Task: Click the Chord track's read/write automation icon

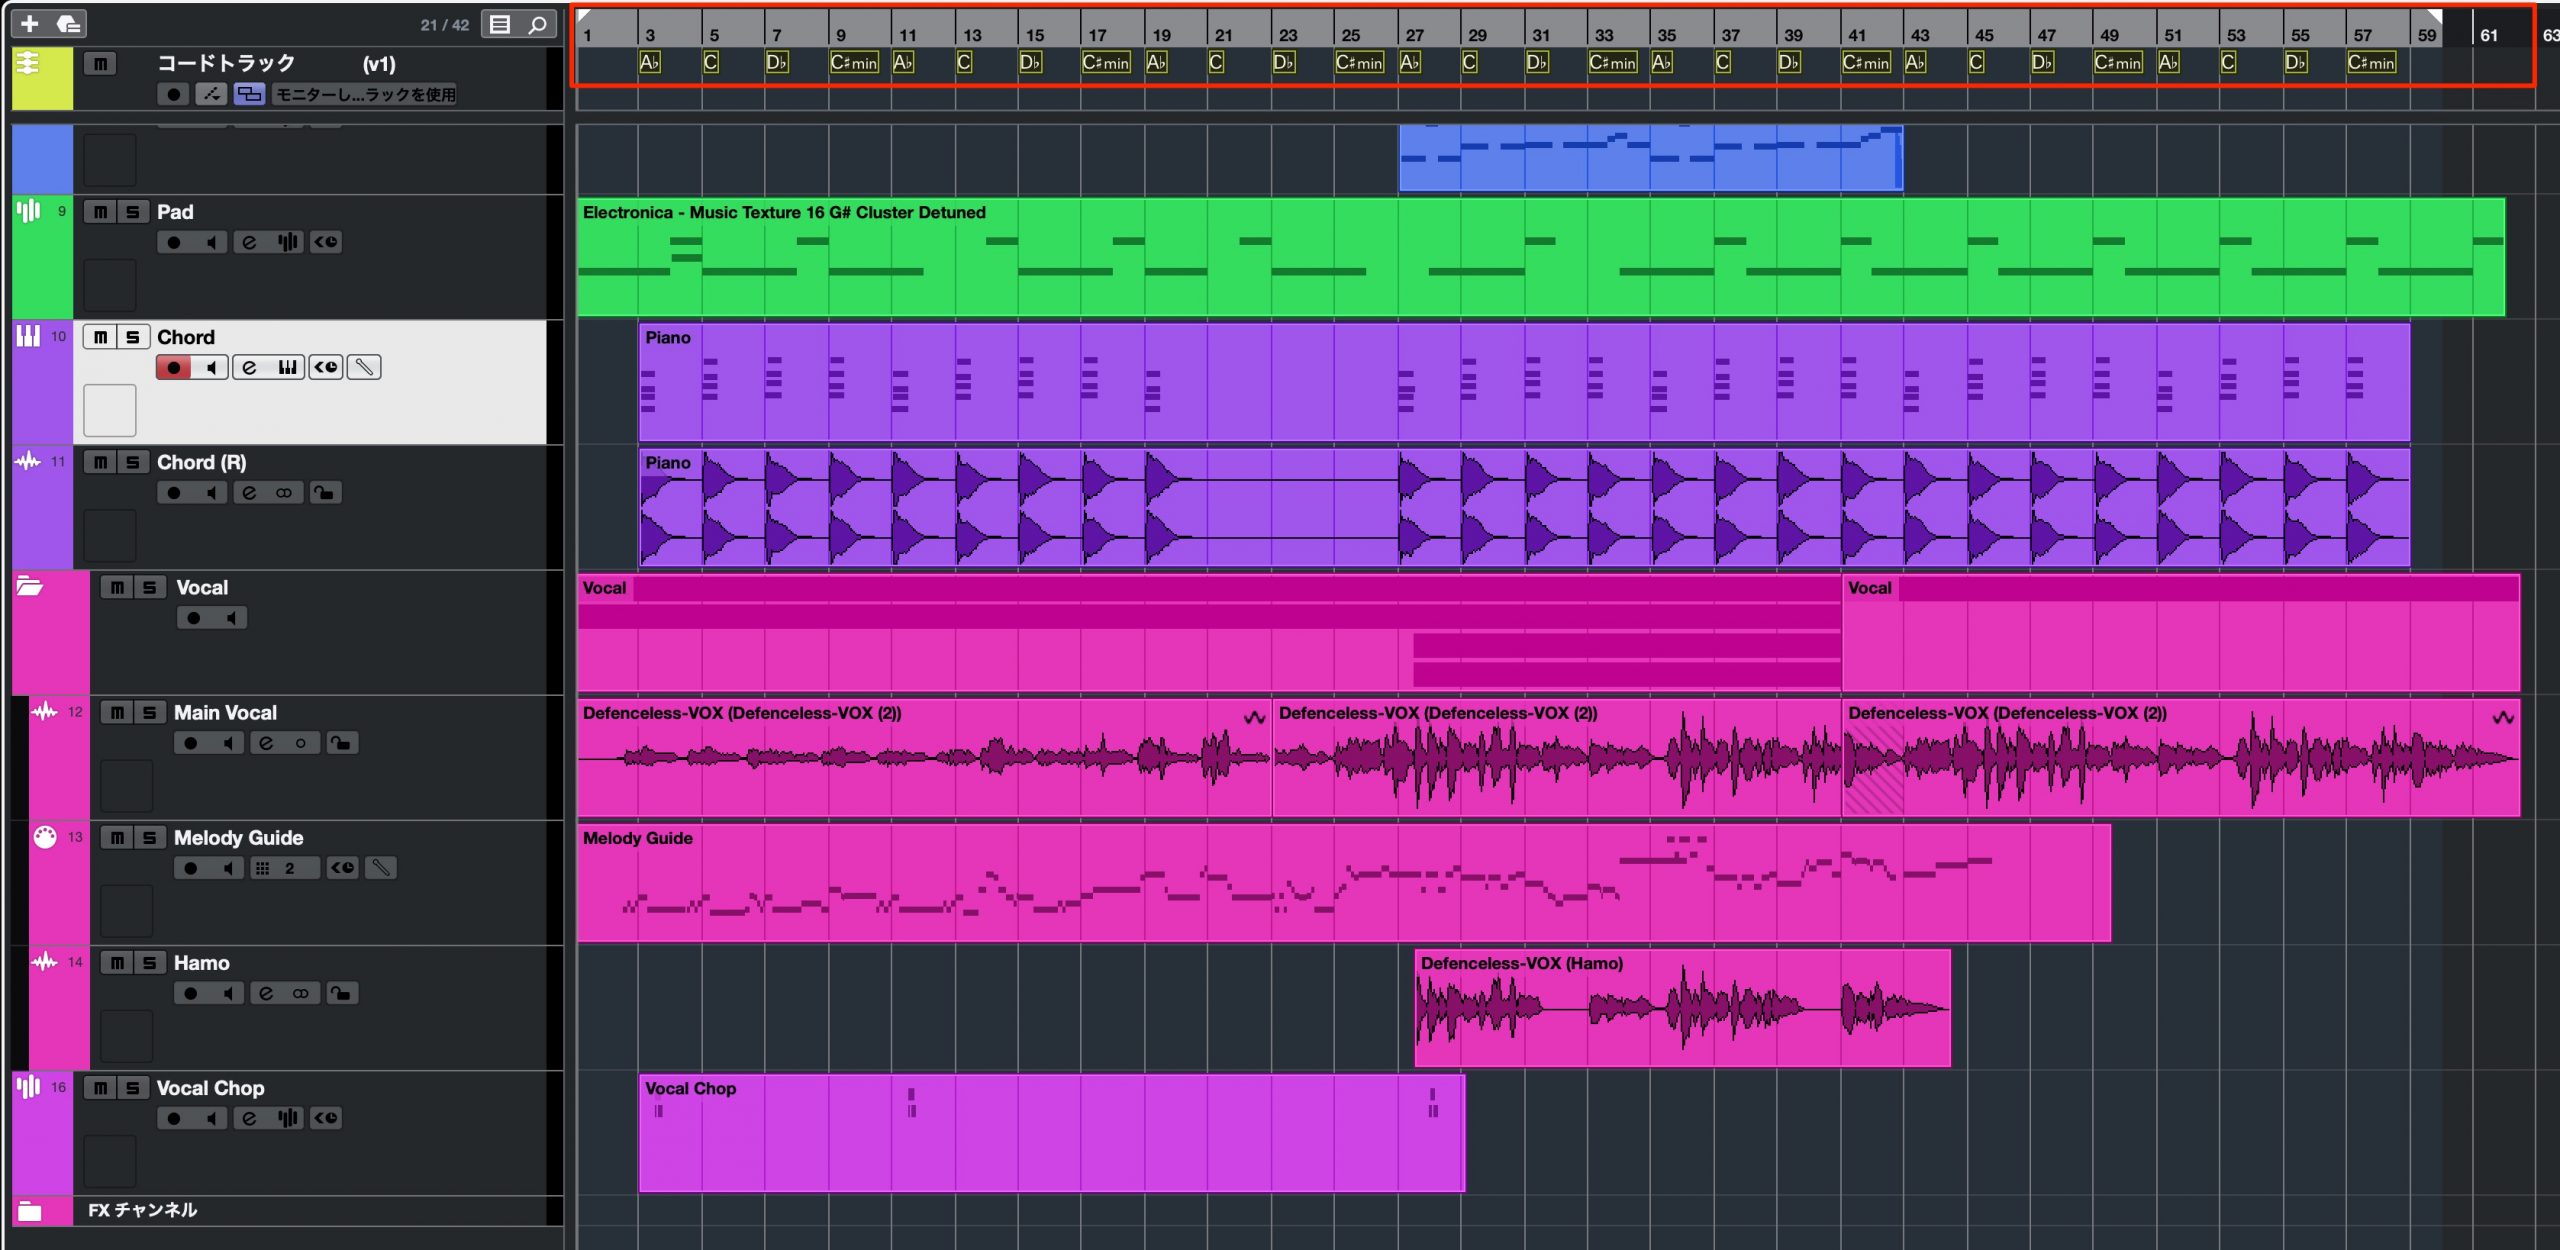Action: pyautogui.click(x=325, y=367)
